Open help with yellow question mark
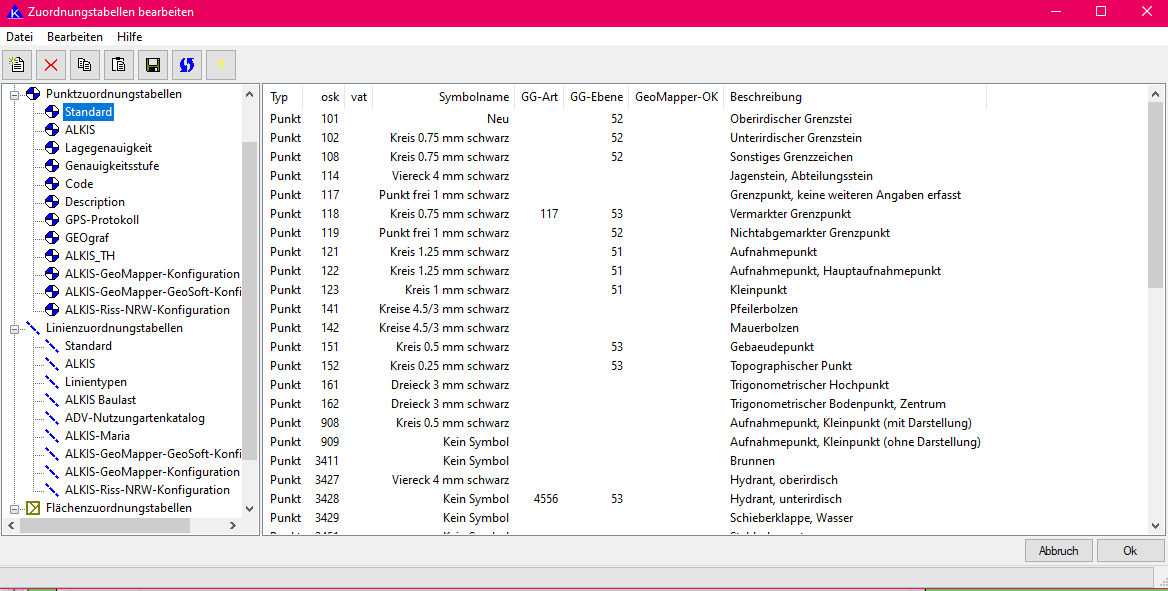Screen dimensions: 1168x591 pyautogui.click(x=220, y=65)
